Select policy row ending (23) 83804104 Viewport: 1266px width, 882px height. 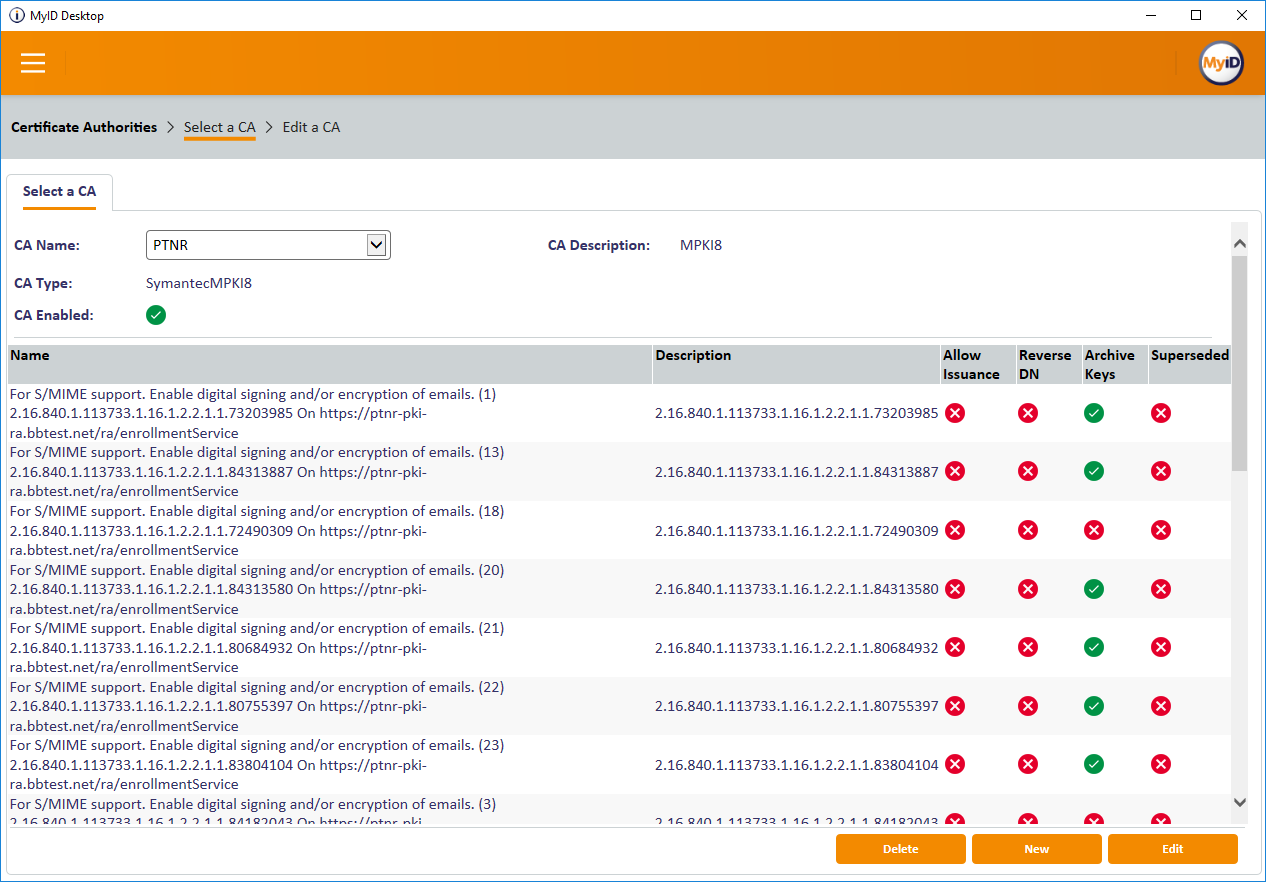620,764
